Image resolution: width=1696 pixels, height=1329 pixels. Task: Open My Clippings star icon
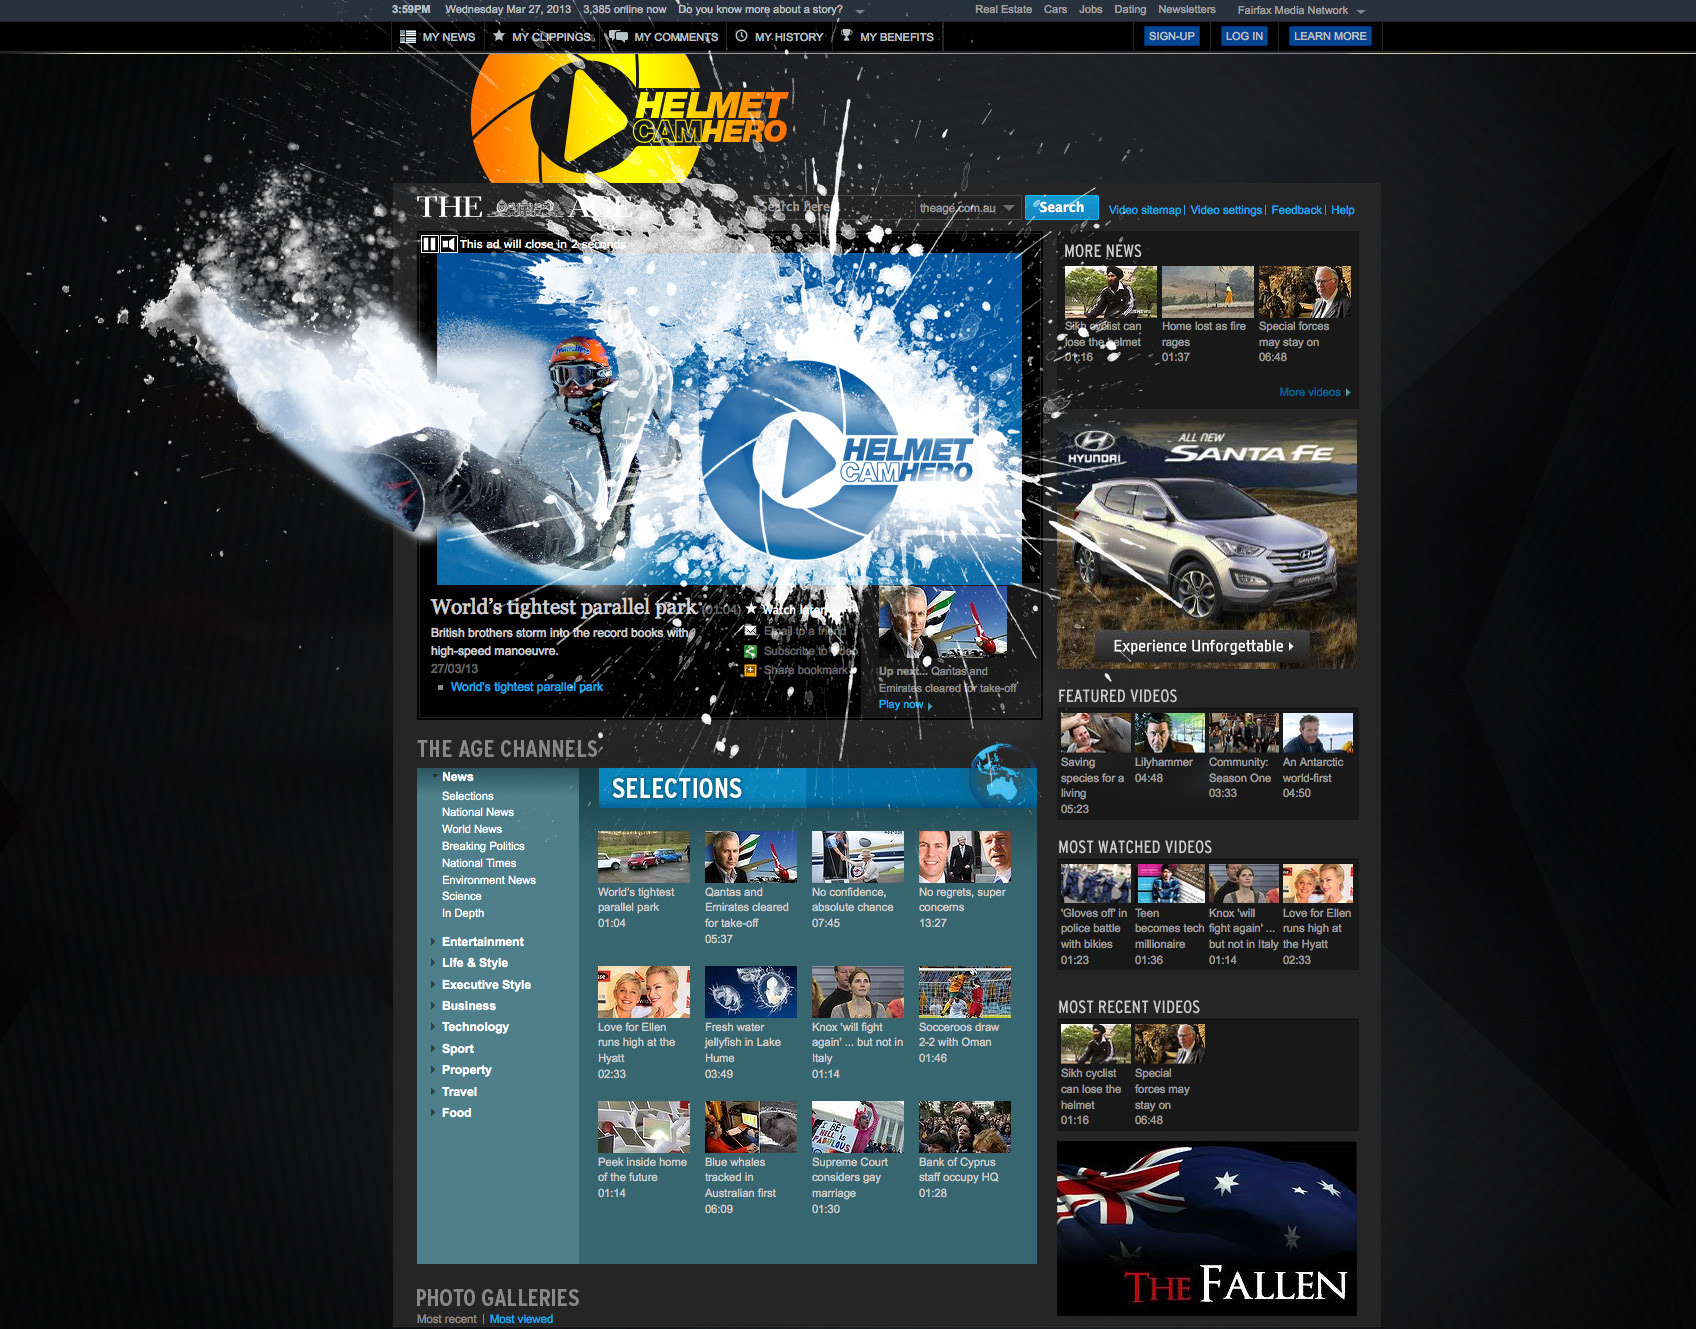[x=499, y=36]
